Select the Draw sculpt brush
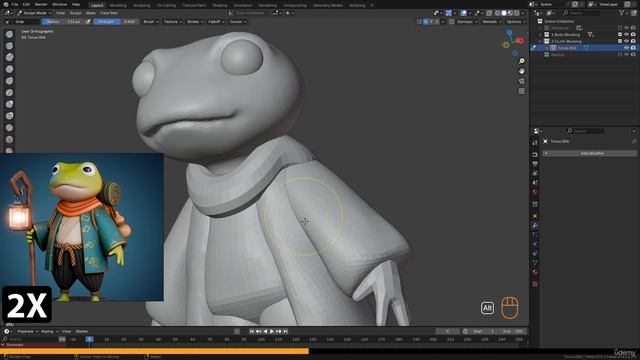This screenshot has height=360, width=640. coord(9,35)
